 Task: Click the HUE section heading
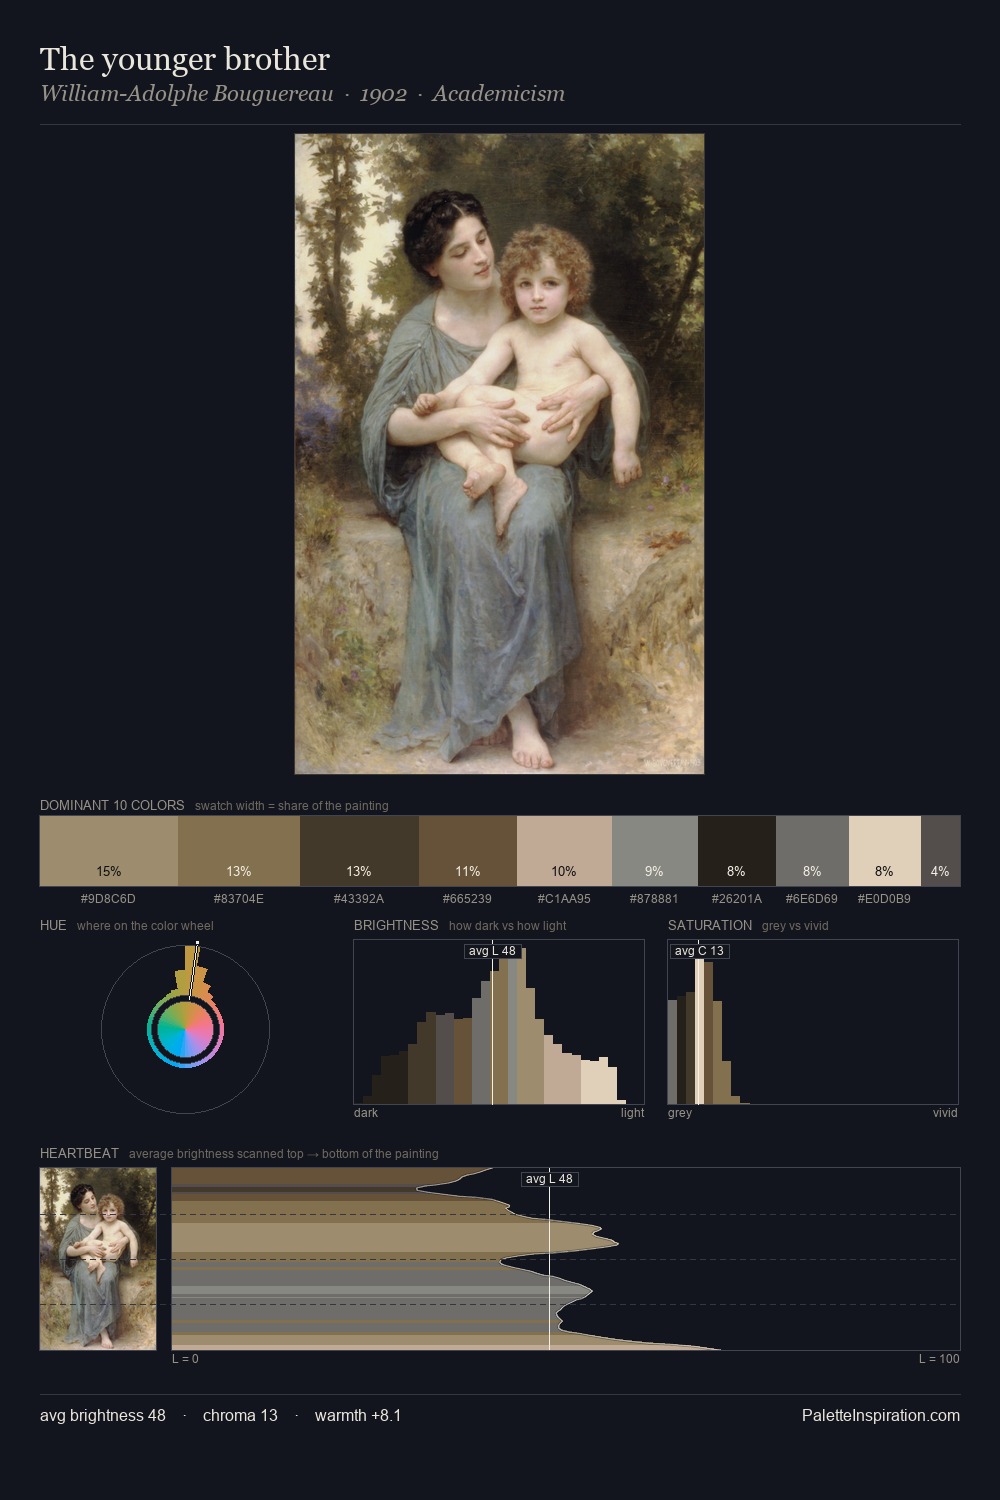pos(53,925)
